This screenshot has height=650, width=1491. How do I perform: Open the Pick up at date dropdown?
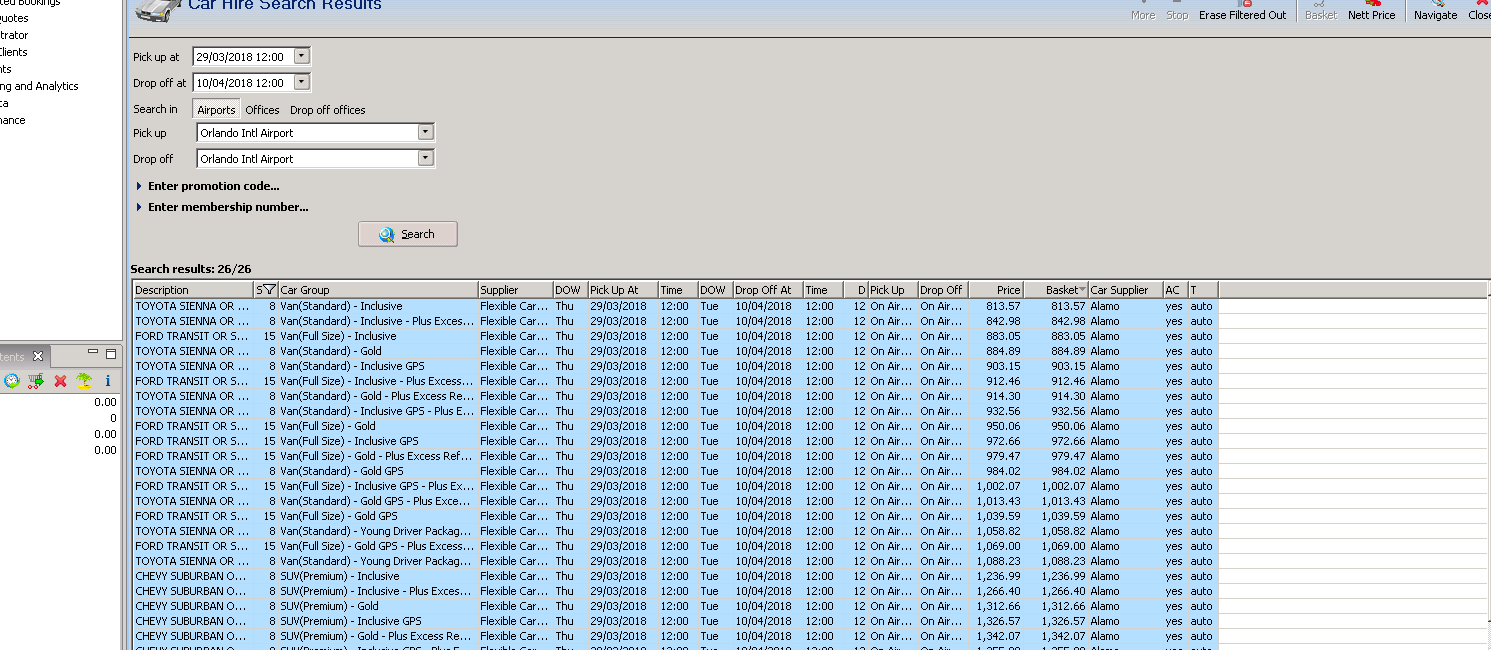click(x=302, y=57)
